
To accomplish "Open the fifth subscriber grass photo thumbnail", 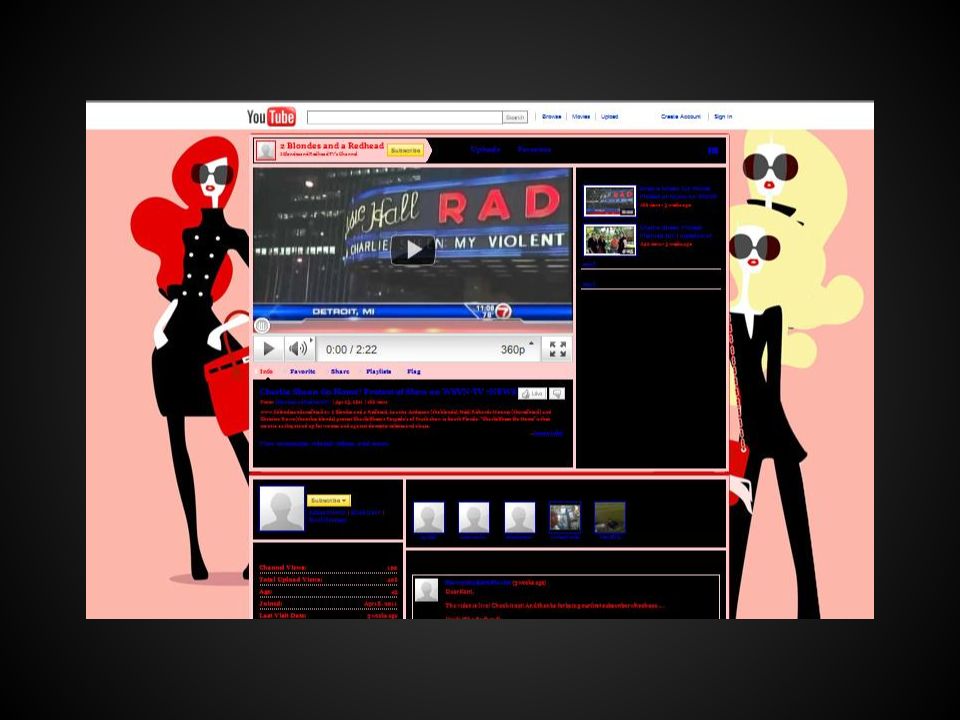I will click(610, 517).
